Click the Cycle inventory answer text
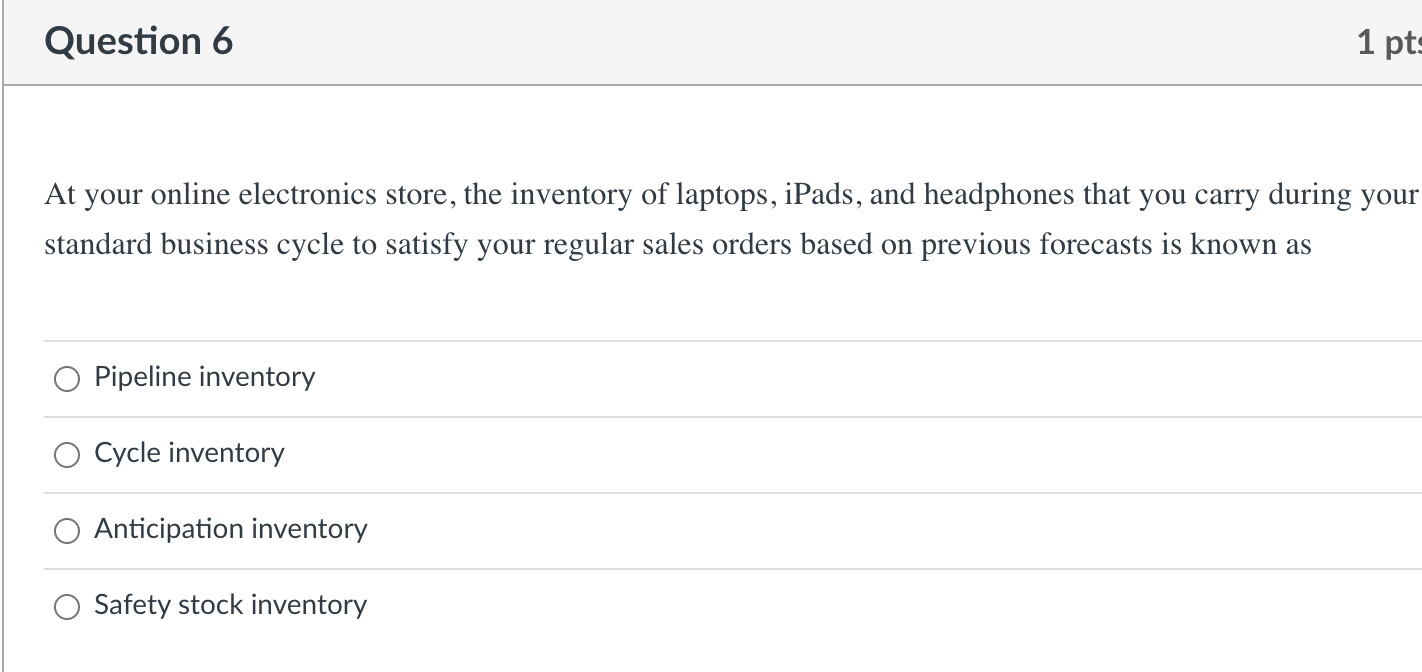 [188, 453]
